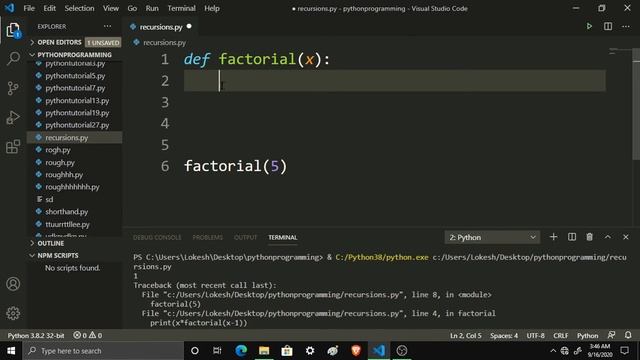Select Python 3.8.2 32-bit interpreter in status bar
Screen dimensions: 640x360
(36, 336)
